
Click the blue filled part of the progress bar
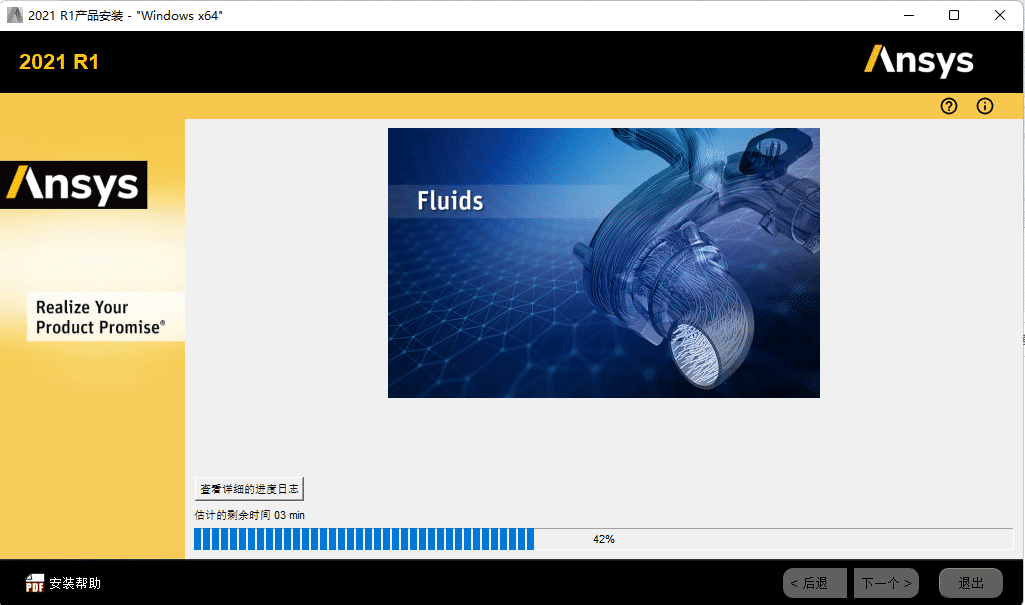pyautogui.click(x=363, y=539)
